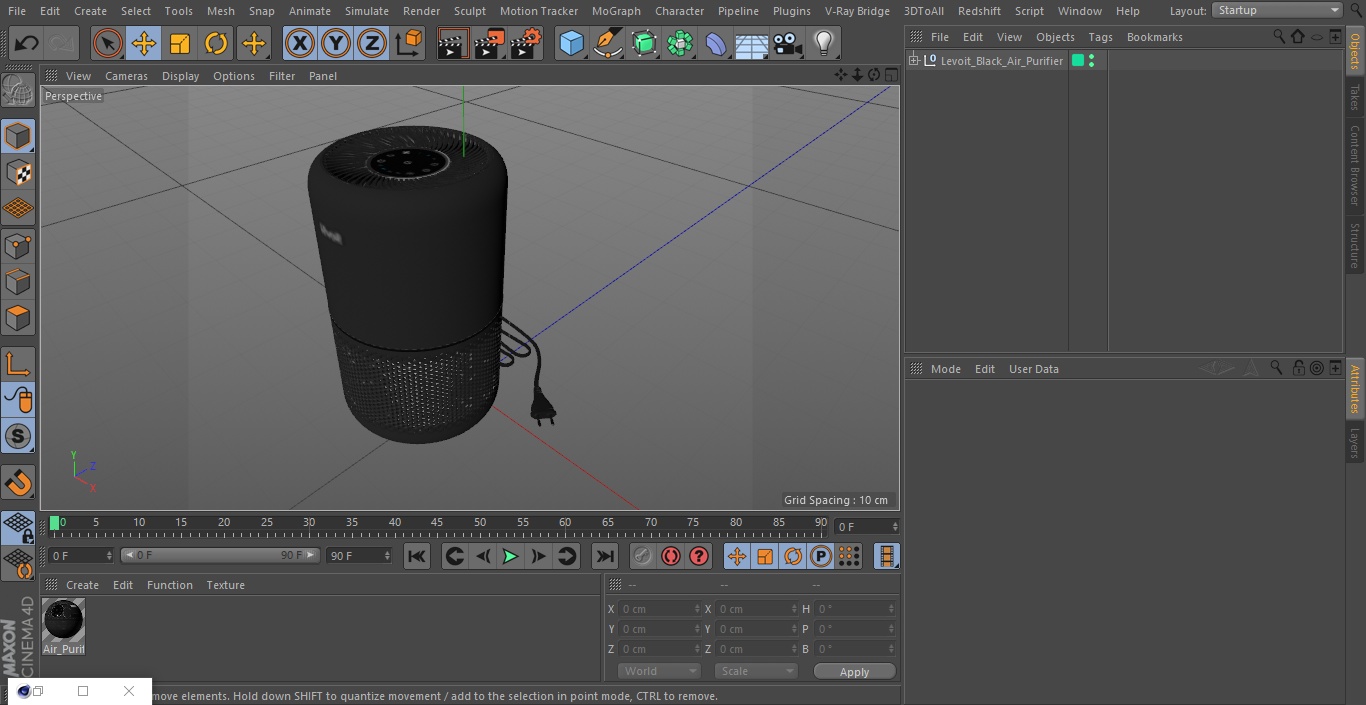Open the Content Browser vertical tab
This screenshot has height=705, width=1366.
[x=1355, y=165]
